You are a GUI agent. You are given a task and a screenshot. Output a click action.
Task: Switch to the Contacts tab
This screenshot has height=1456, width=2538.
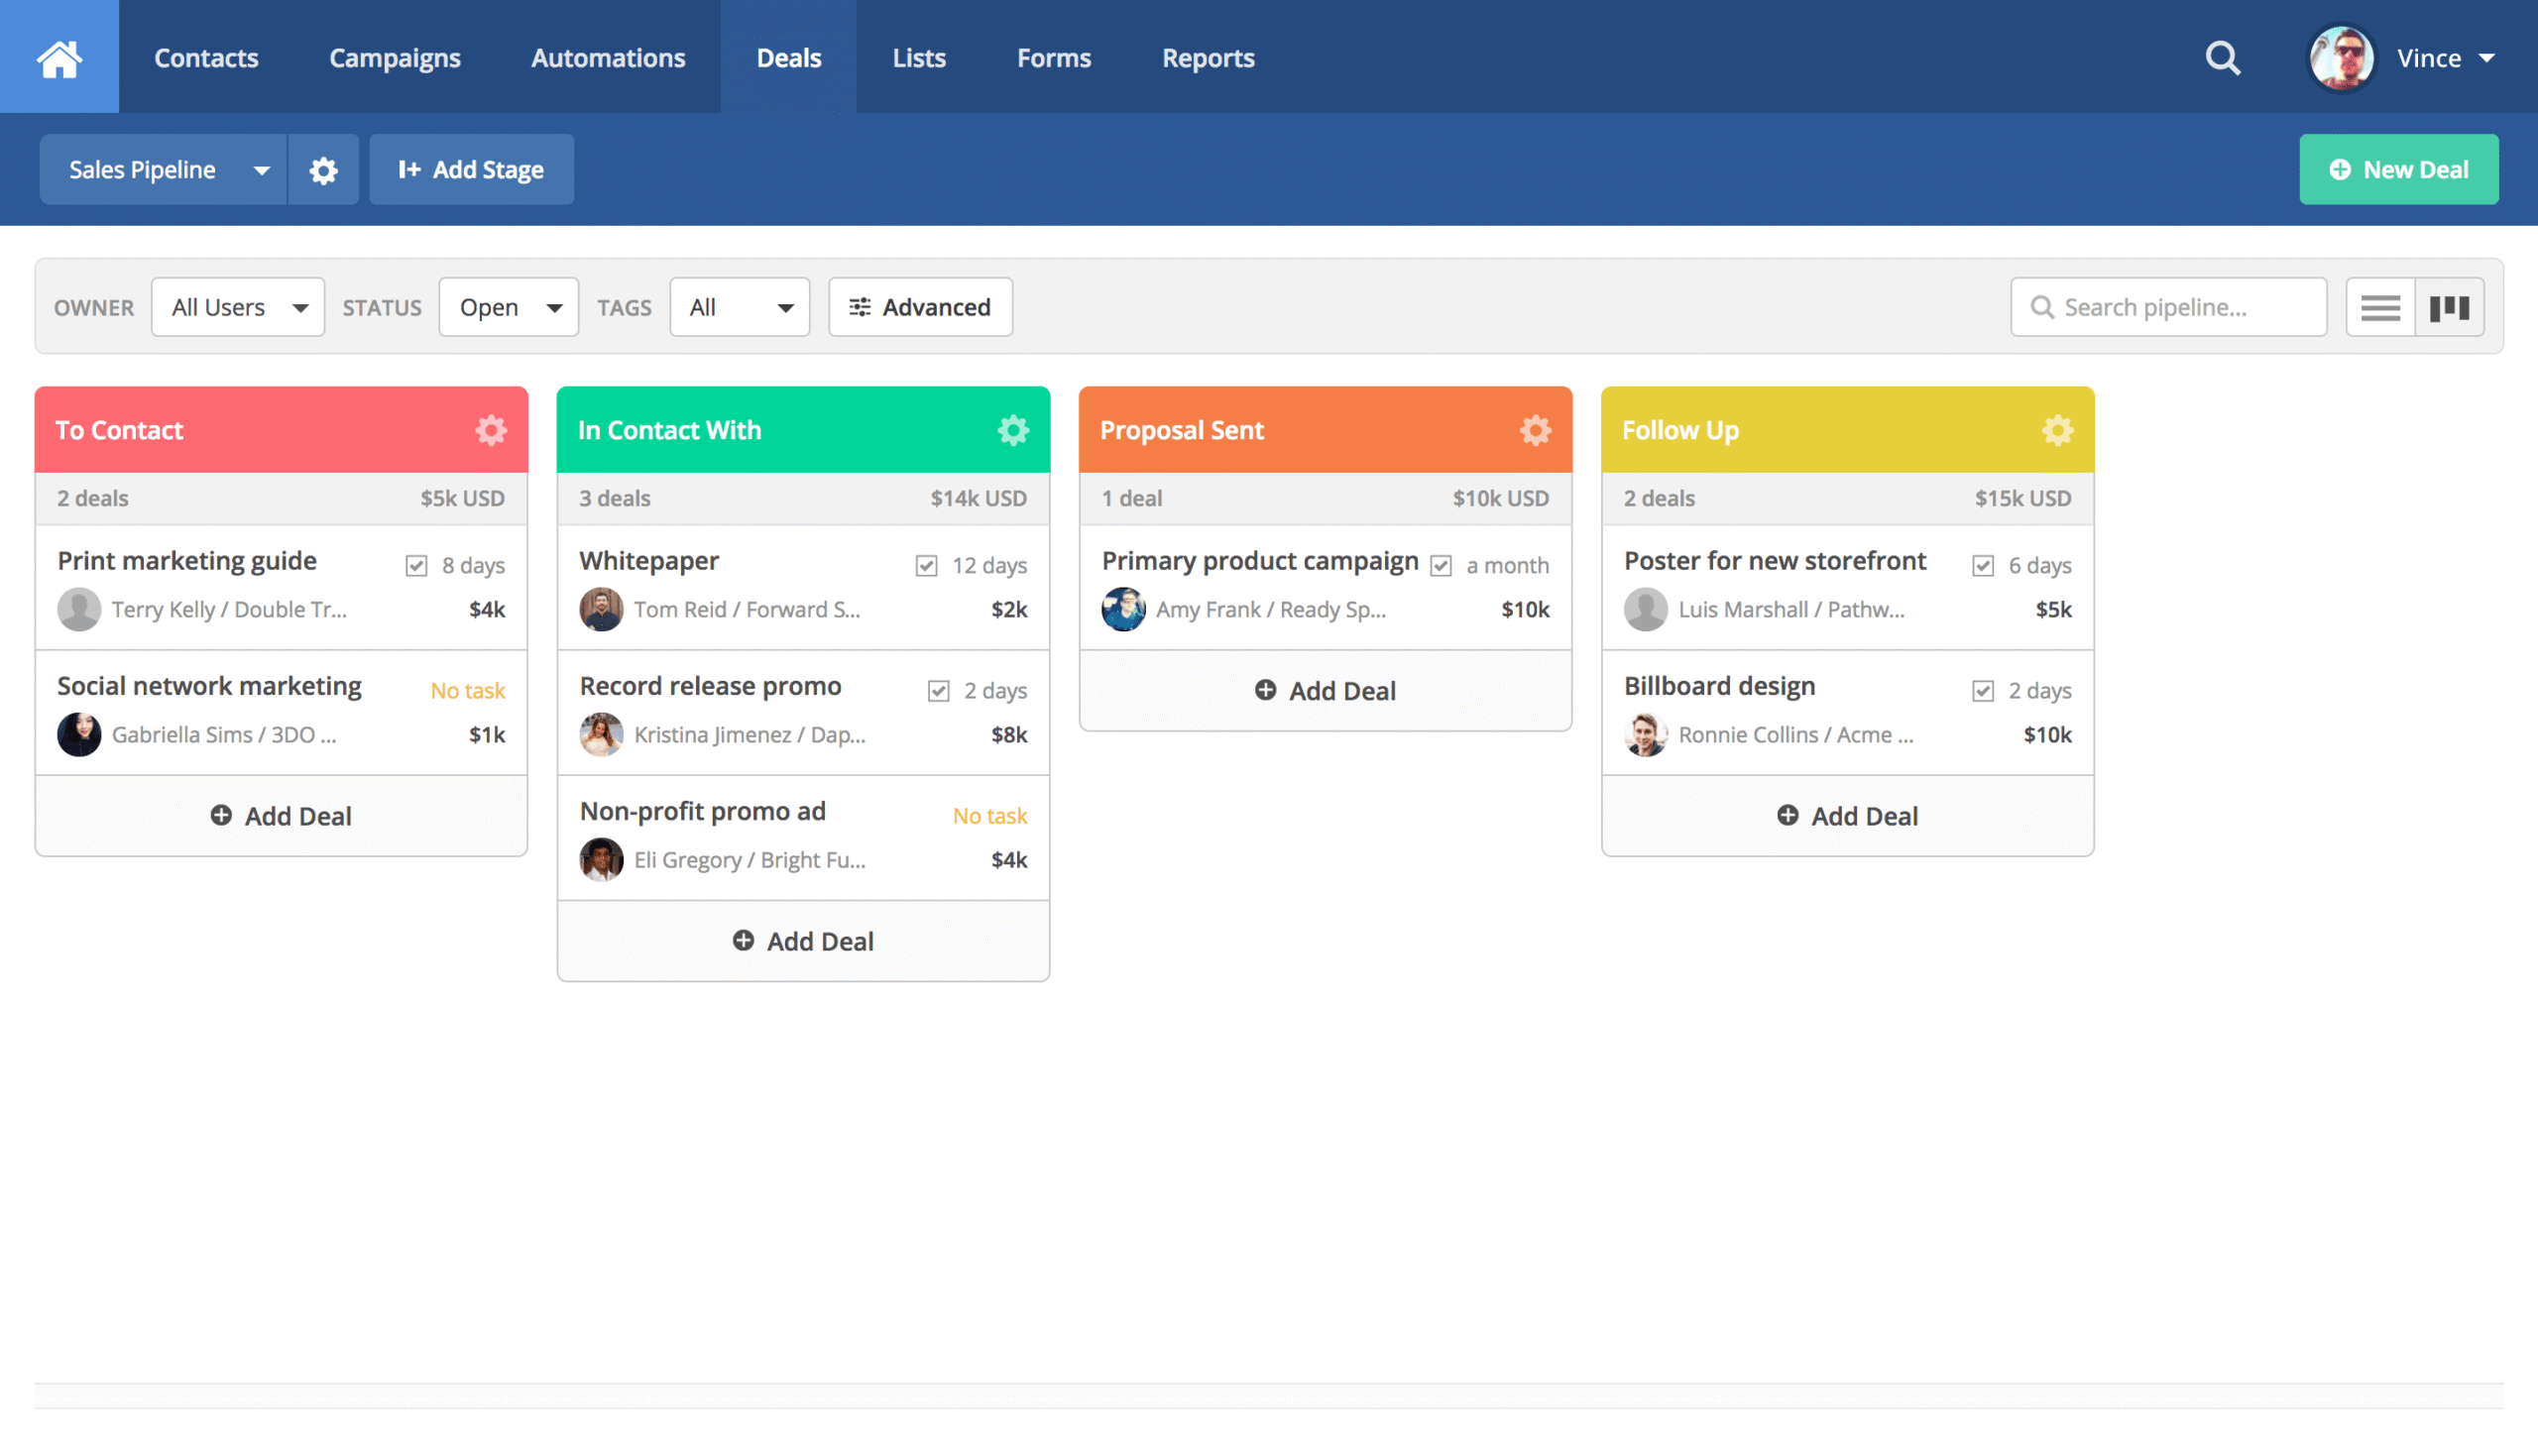(x=206, y=57)
